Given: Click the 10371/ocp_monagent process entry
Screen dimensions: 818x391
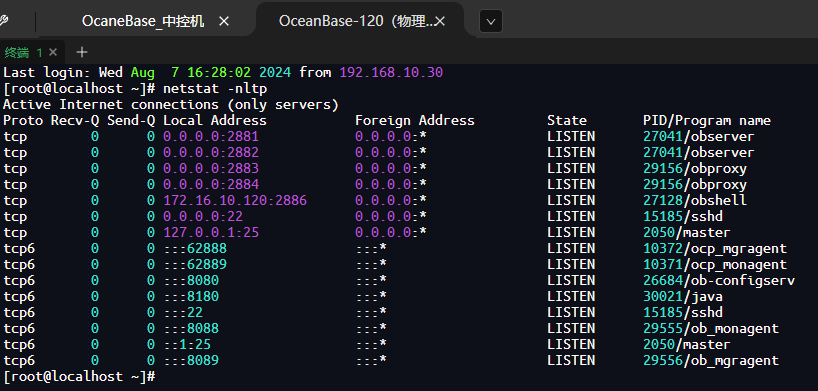Looking at the screenshot, I should [x=715, y=264].
